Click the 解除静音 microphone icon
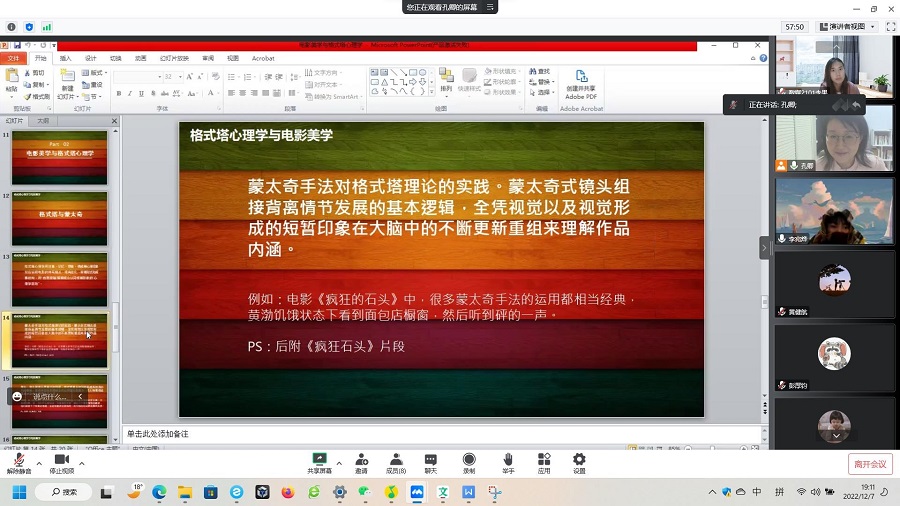This screenshot has width=900, height=506. pos(19,459)
